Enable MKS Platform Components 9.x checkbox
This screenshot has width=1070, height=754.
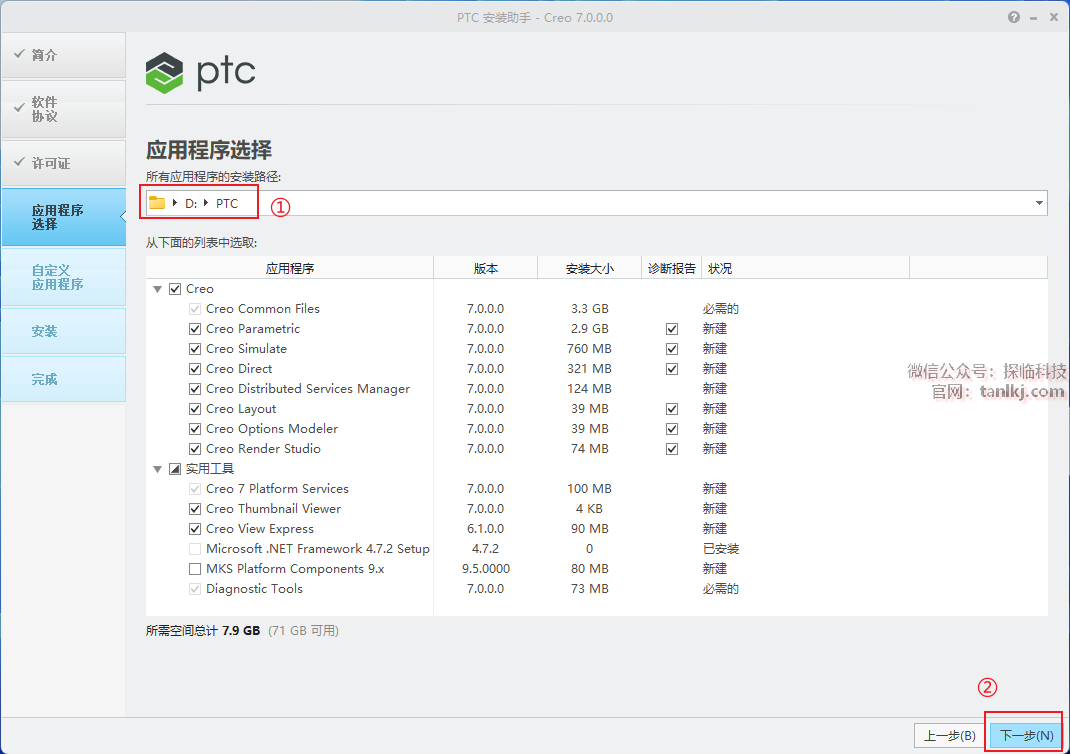point(195,569)
